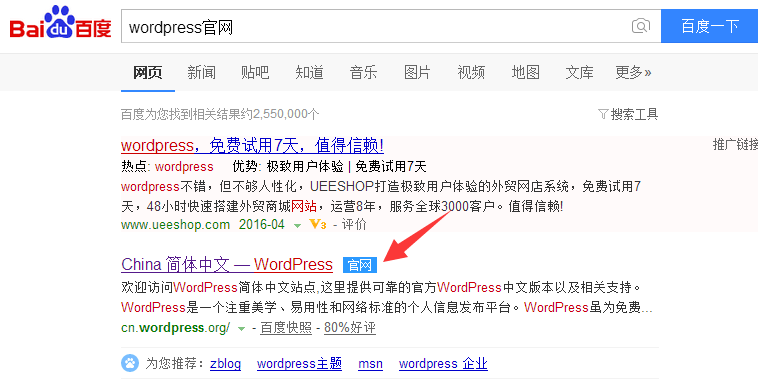Click recommended search wordpress 企业

click(443, 363)
